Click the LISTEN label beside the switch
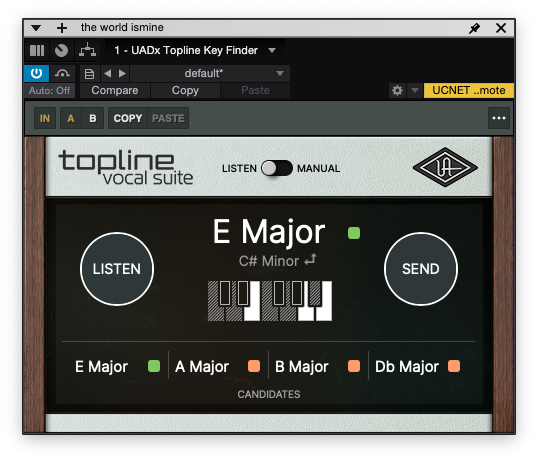This screenshot has width=538, height=461. click(239, 168)
